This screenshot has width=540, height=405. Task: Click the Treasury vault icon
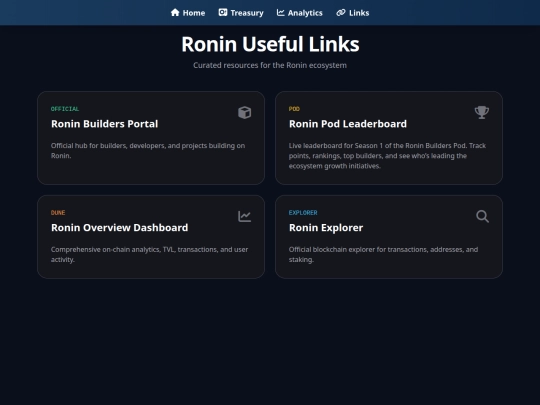pos(223,12)
